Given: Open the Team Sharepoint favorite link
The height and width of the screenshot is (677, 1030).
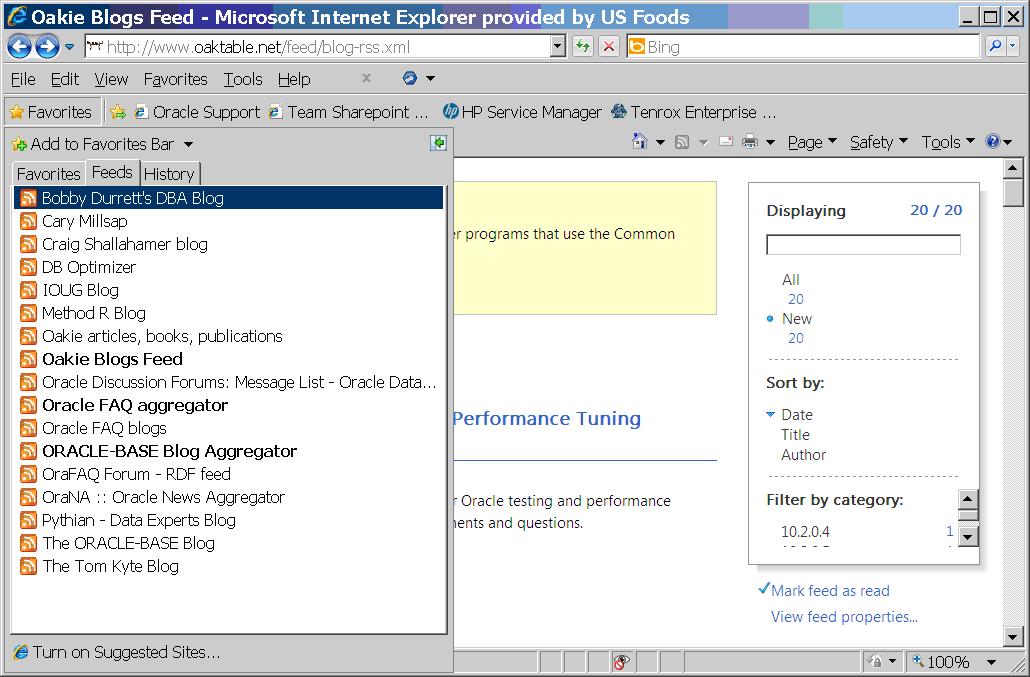Looking at the screenshot, I should [349, 112].
